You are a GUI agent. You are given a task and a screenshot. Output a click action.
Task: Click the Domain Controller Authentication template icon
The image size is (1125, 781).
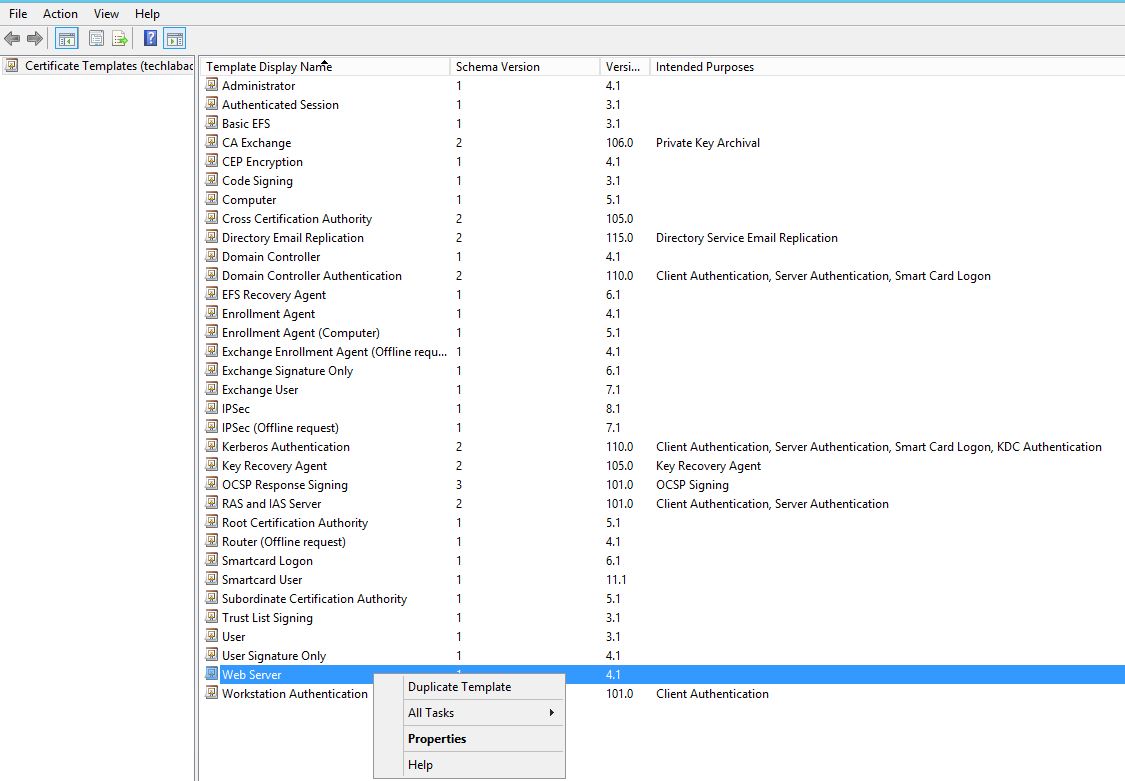pyautogui.click(x=212, y=275)
